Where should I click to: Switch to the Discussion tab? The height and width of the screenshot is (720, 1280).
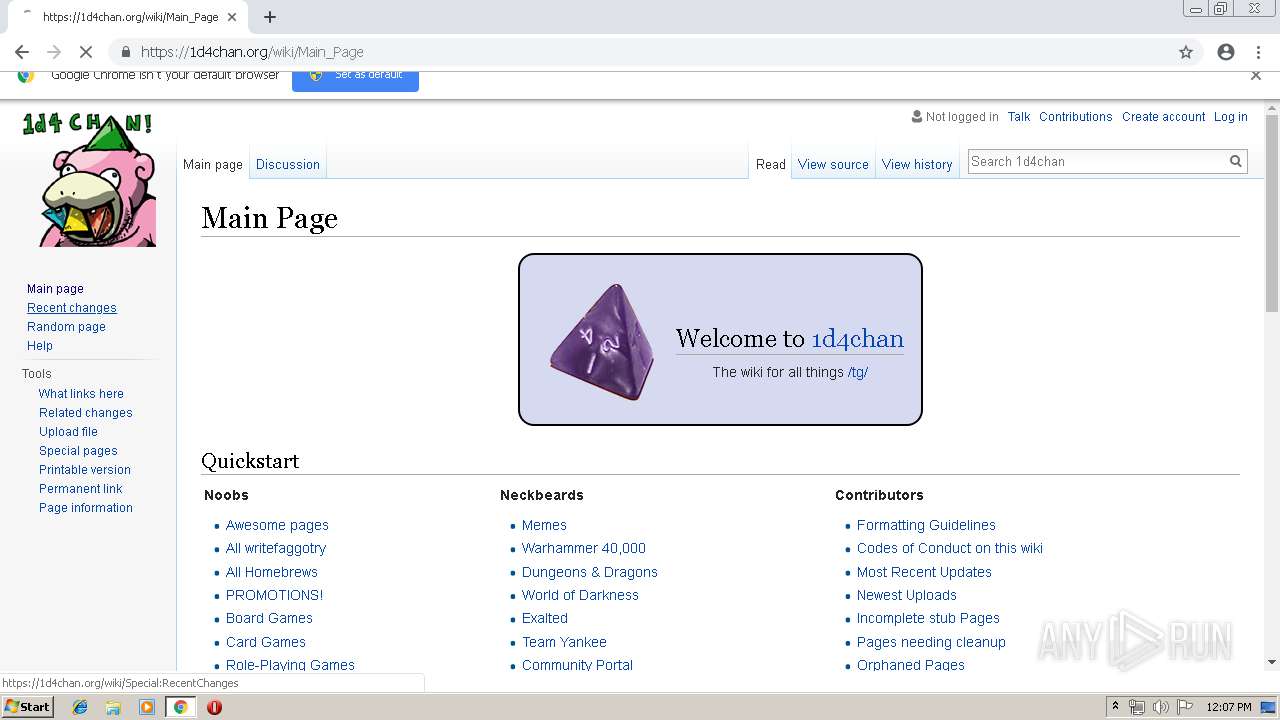[x=288, y=164]
